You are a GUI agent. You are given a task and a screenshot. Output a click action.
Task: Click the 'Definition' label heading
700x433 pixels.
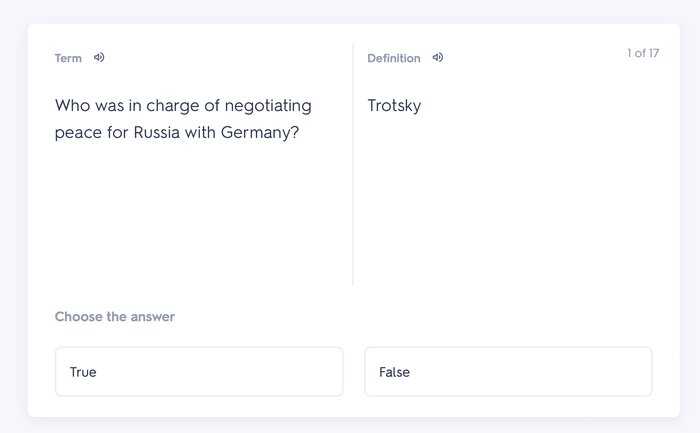pos(394,58)
